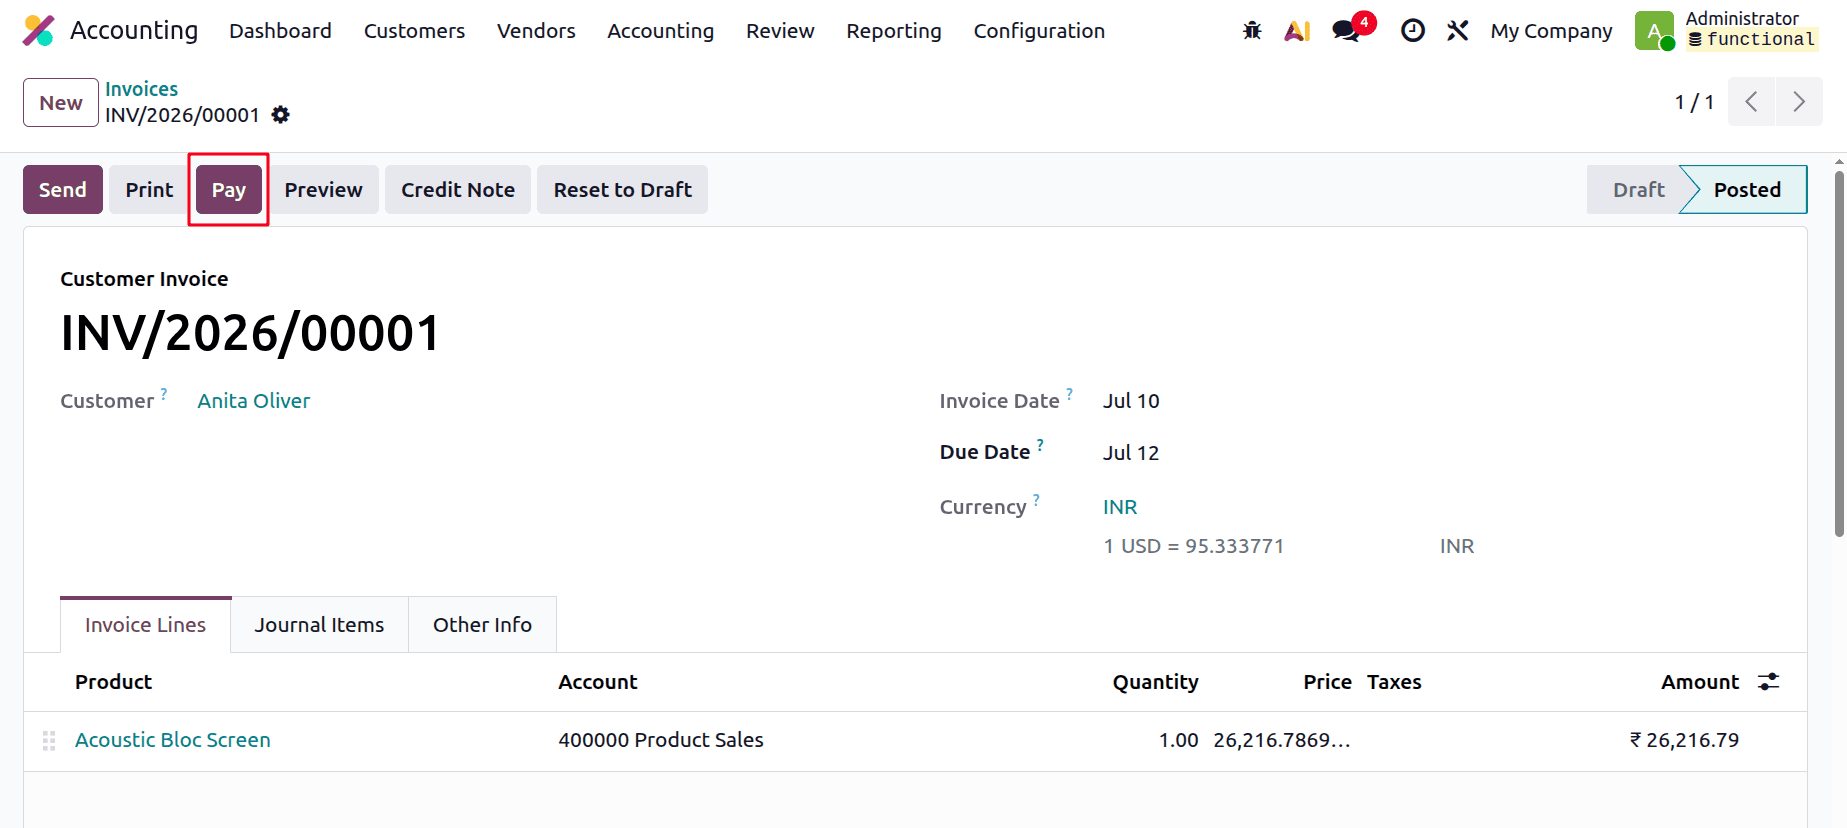Select the Draft status stage
The image size is (1847, 828).
tap(1638, 190)
